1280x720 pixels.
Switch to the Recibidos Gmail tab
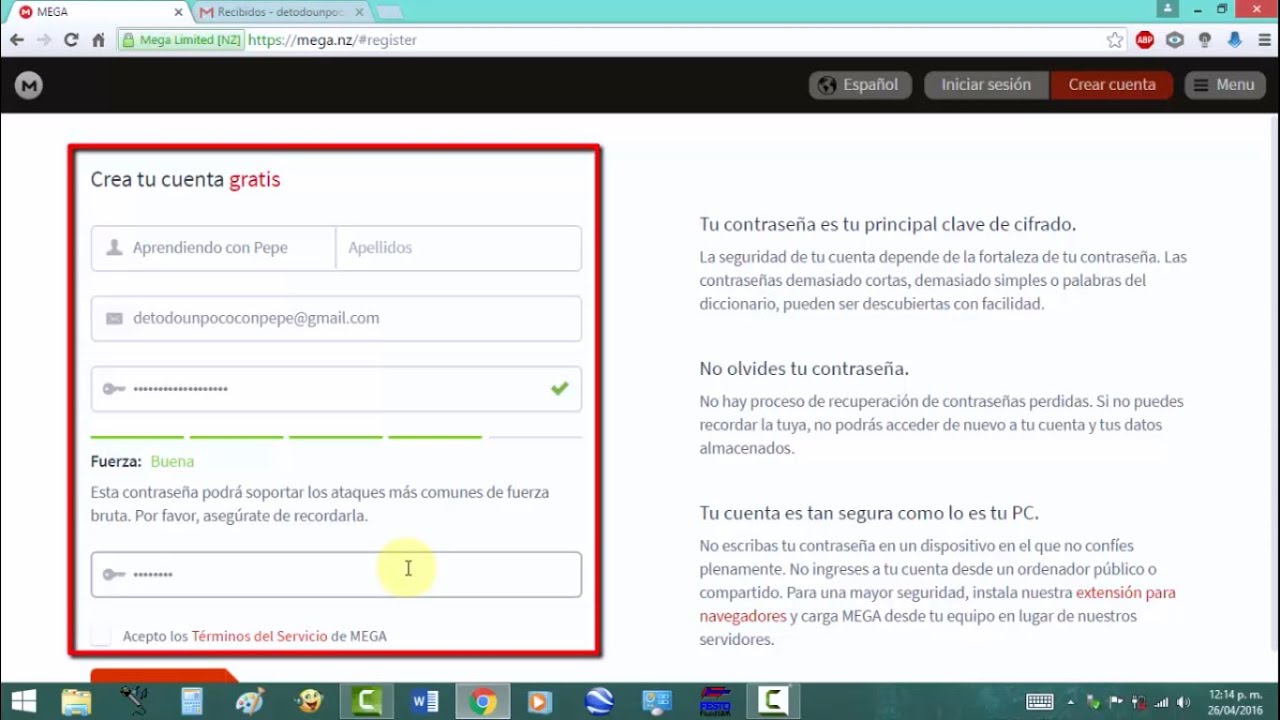(x=282, y=12)
